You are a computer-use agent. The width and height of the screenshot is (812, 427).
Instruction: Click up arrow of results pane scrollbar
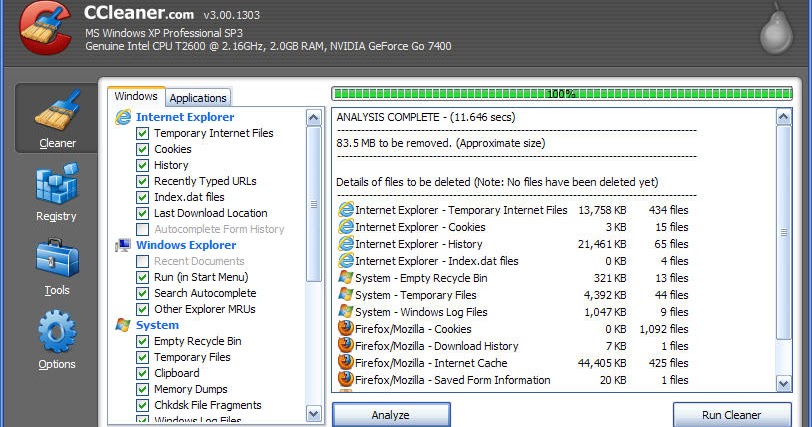784,117
